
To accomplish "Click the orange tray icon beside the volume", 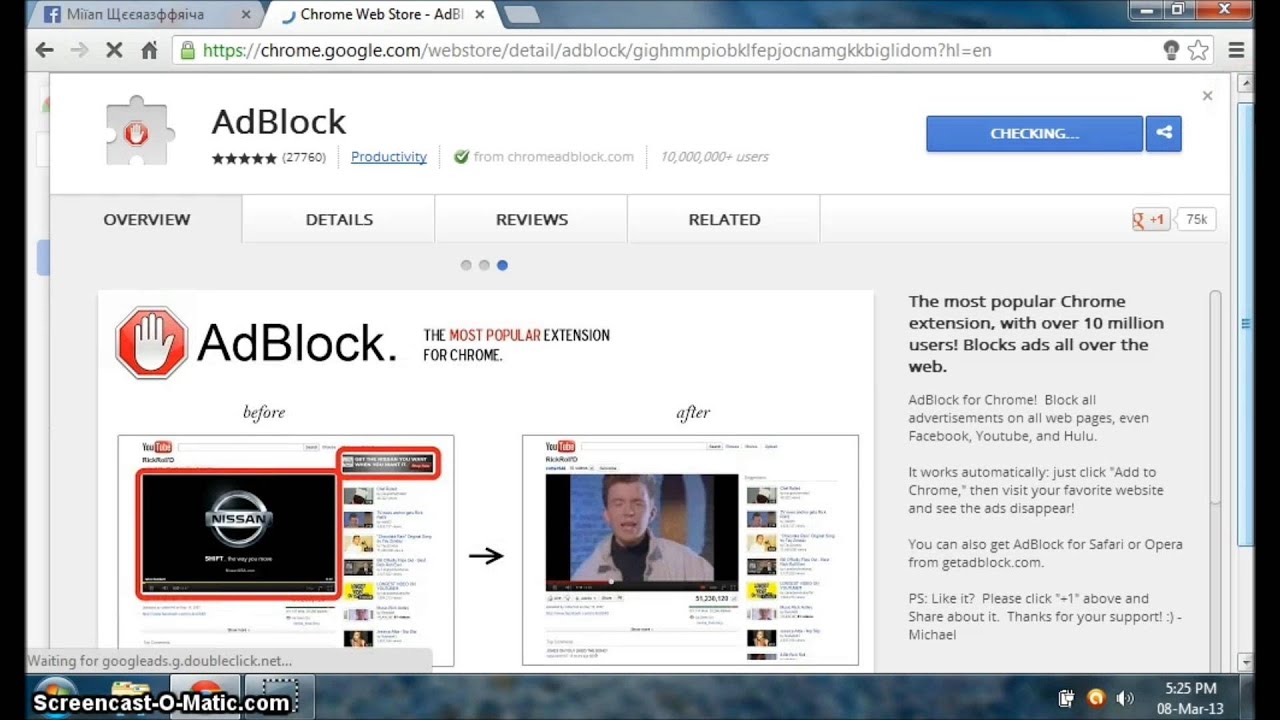I will point(1096,698).
